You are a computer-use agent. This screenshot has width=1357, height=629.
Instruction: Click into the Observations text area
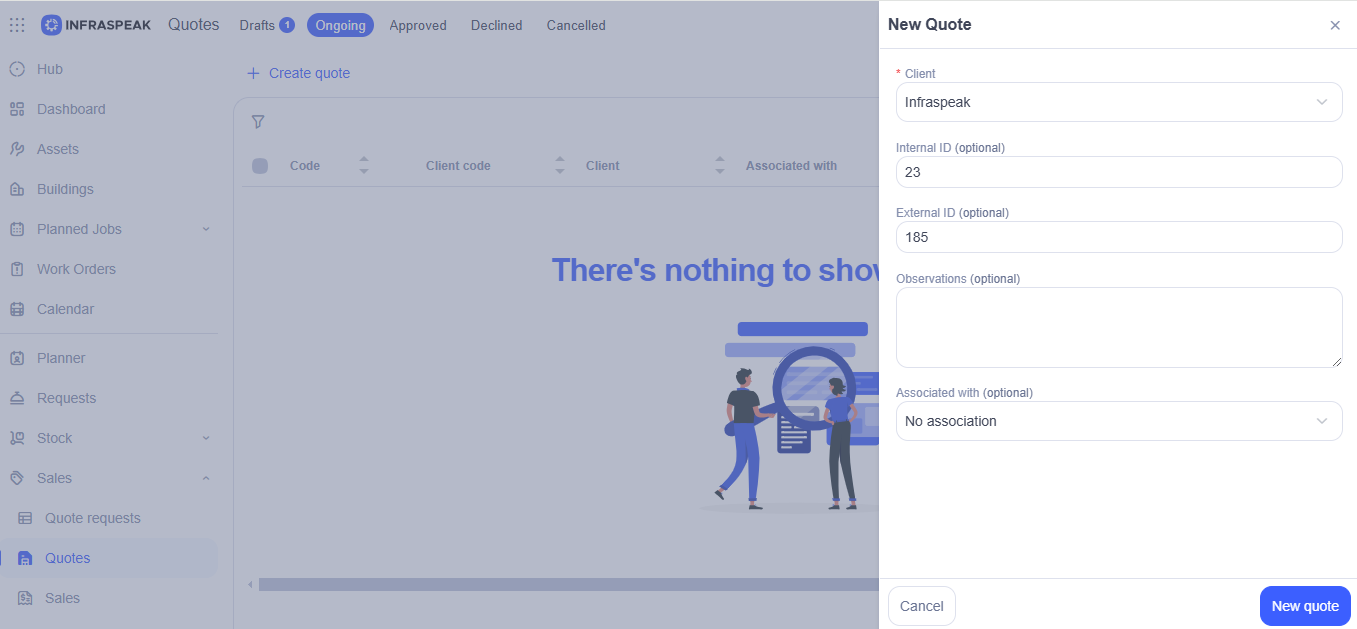tap(1119, 327)
